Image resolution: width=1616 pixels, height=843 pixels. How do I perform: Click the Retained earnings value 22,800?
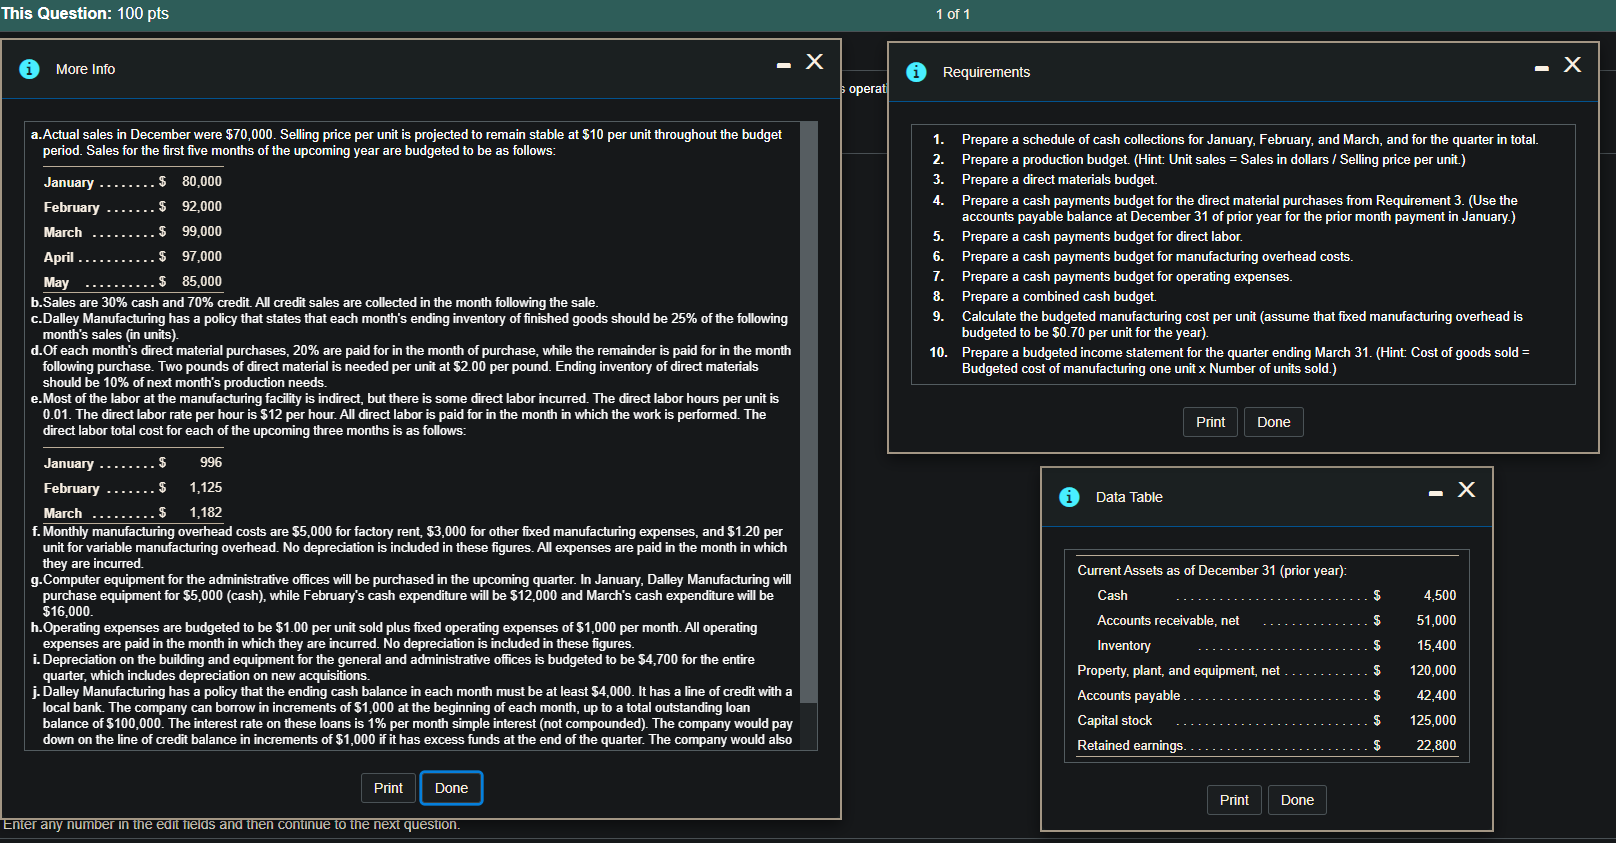coord(1436,745)
